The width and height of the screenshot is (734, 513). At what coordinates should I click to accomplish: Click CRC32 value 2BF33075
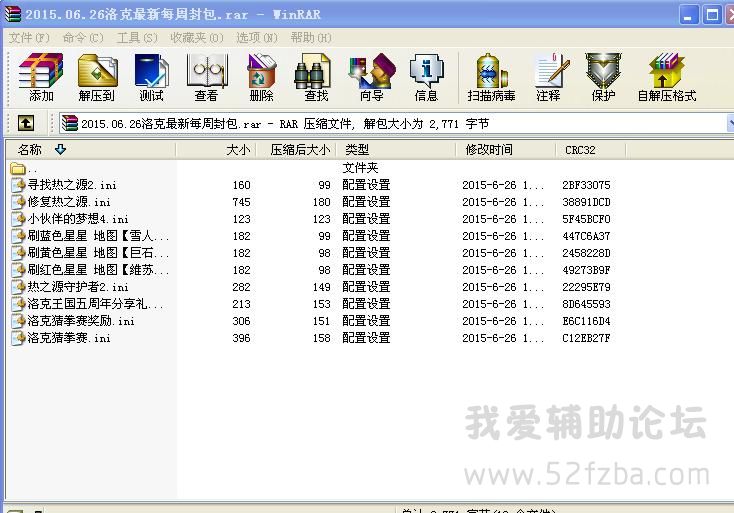pyautogui.click(x=586, y=185)
